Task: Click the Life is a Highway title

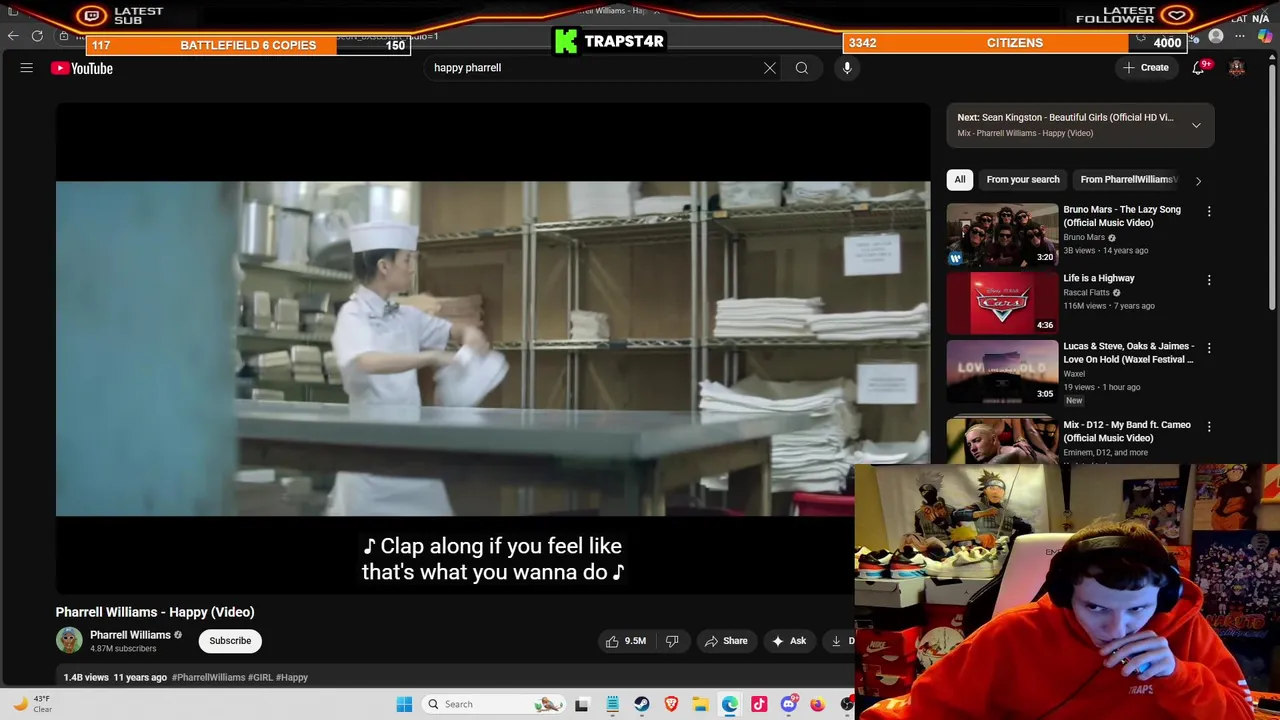Action: [x=1099, y=278]
